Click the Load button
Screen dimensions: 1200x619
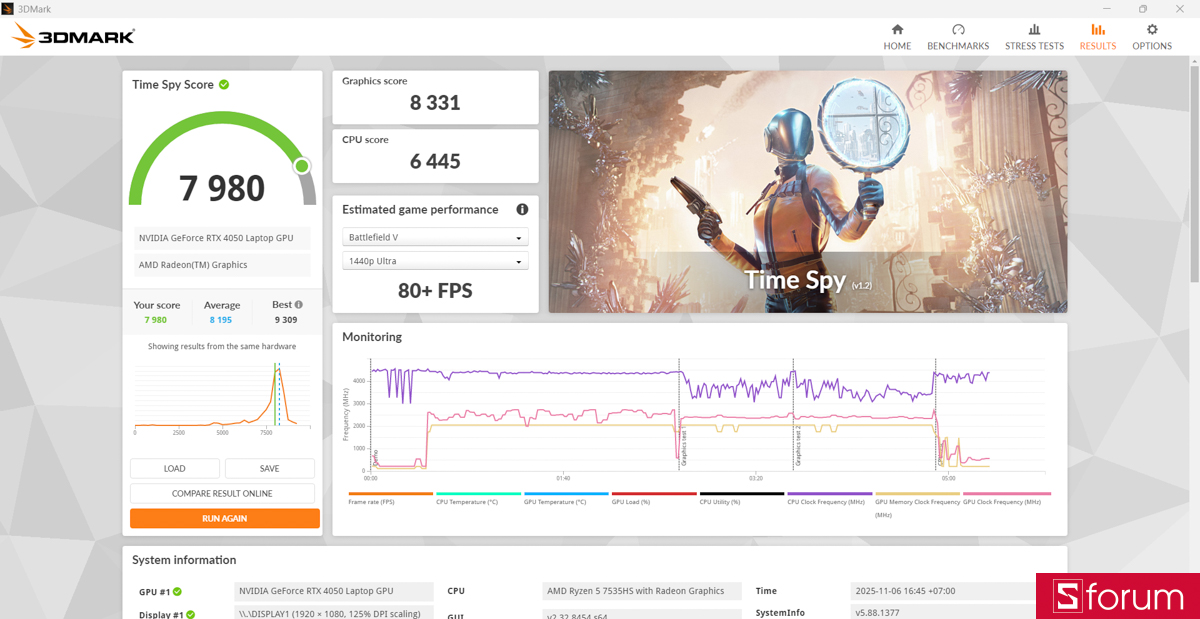point(174,468)
